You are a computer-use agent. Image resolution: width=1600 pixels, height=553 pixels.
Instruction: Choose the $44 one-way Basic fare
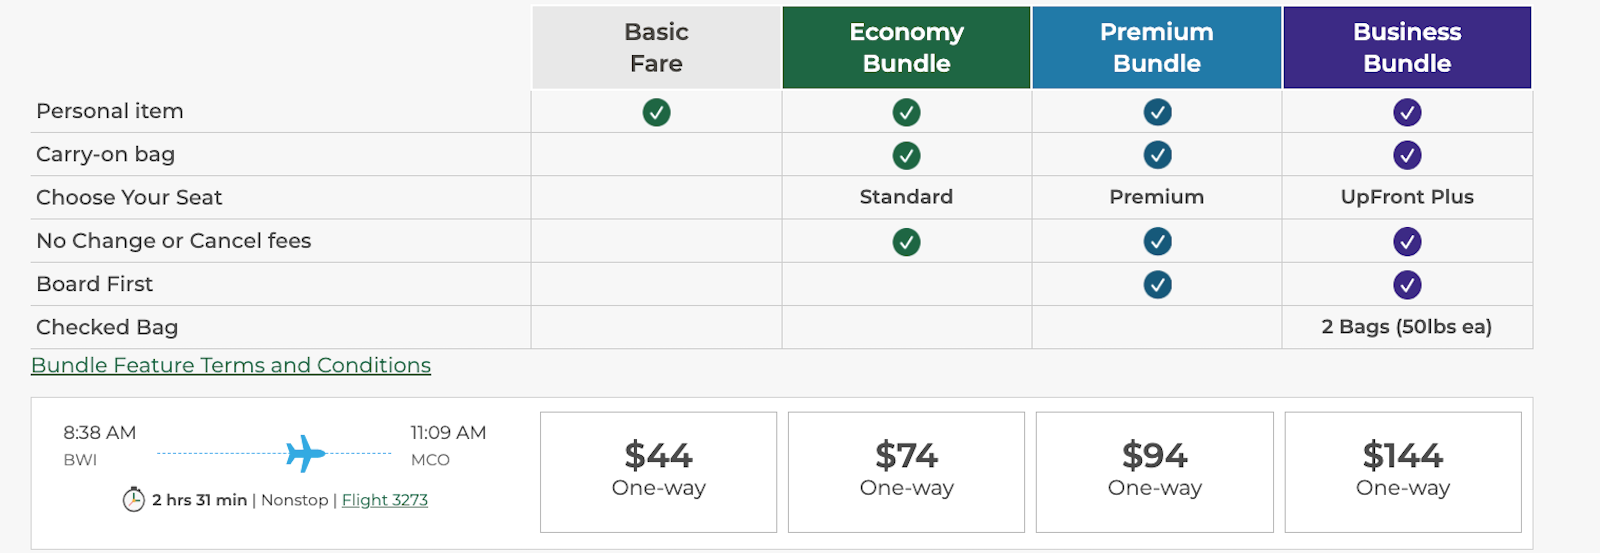coord(658,471)
